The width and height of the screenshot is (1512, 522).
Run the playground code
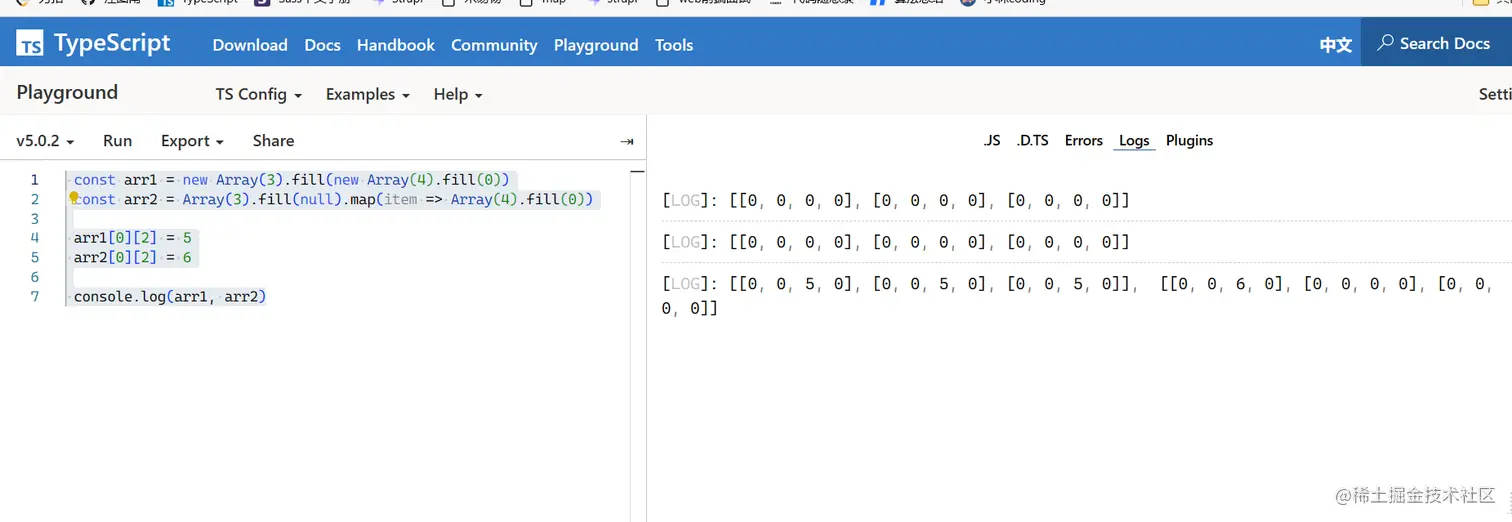[118, 141]
